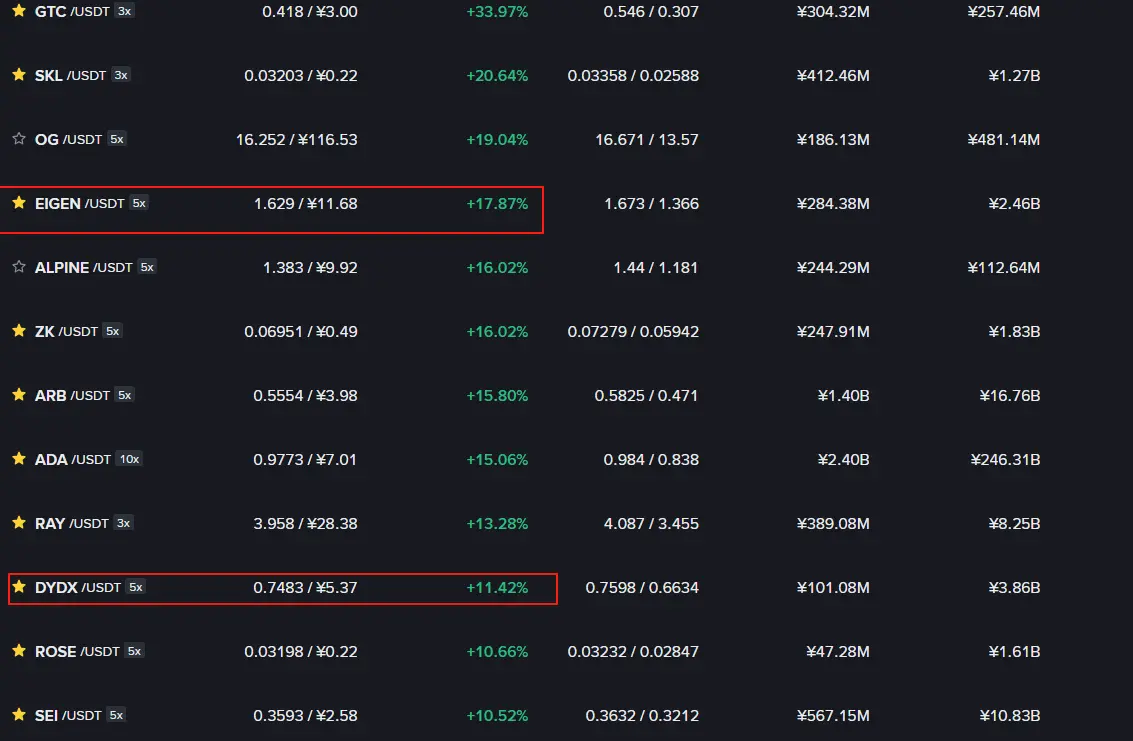Toggle the ZK/USDT favorite star

[19, 331]
